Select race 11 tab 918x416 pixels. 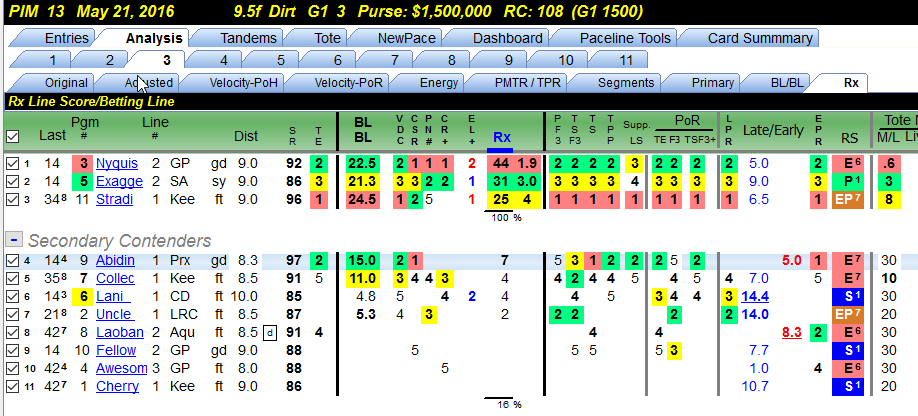(x=625, y=60)
